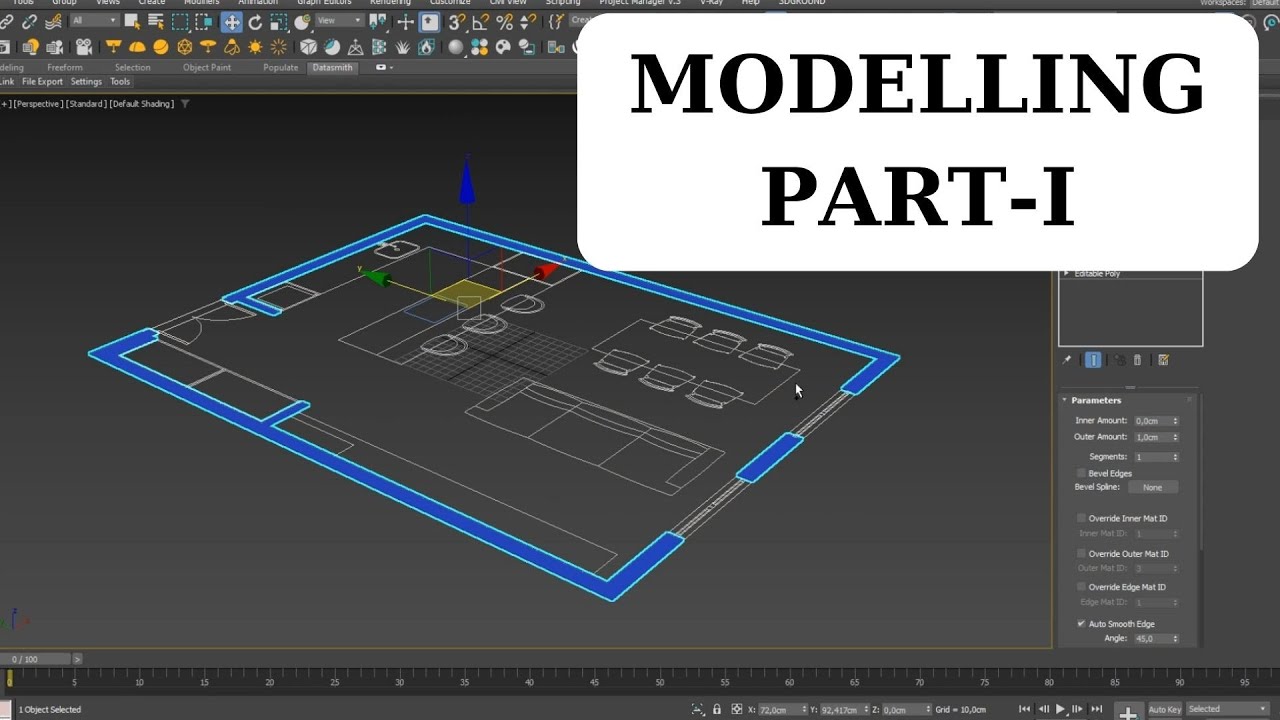This screenshot has width=1280, height=720.
Task: Expand the Editable Poly stack entry
Action: [x=1067, y=273]
